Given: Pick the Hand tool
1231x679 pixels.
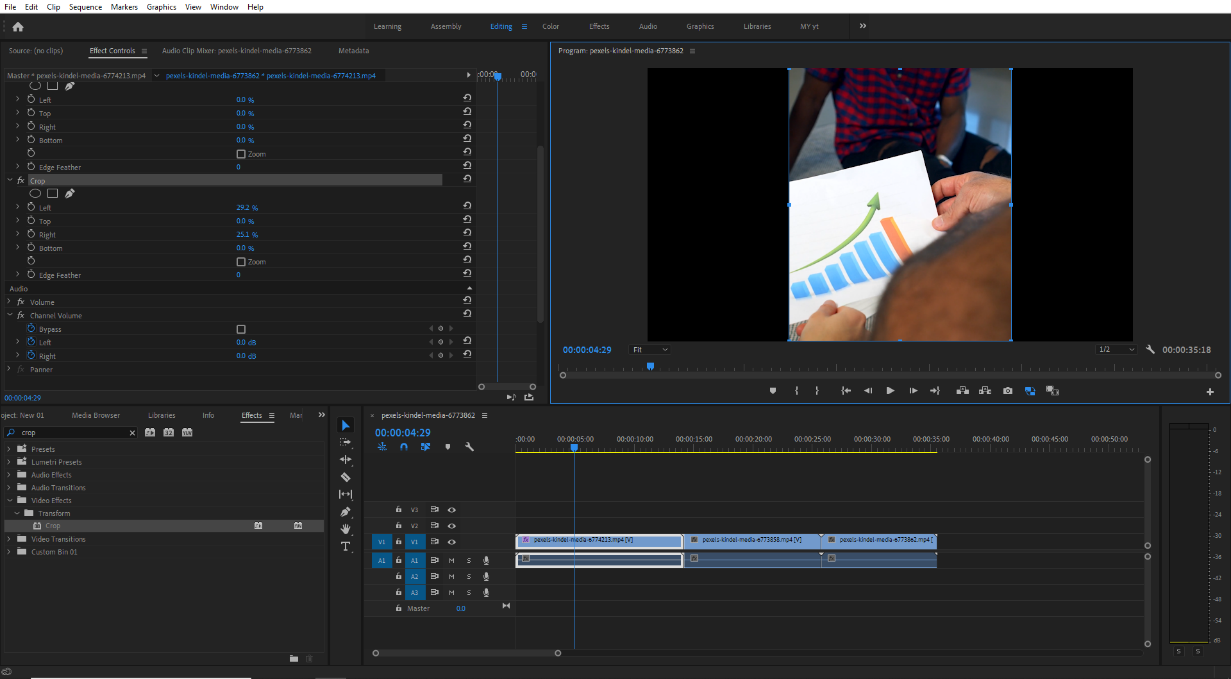Looking at the screenshot, I should [346, 528].
